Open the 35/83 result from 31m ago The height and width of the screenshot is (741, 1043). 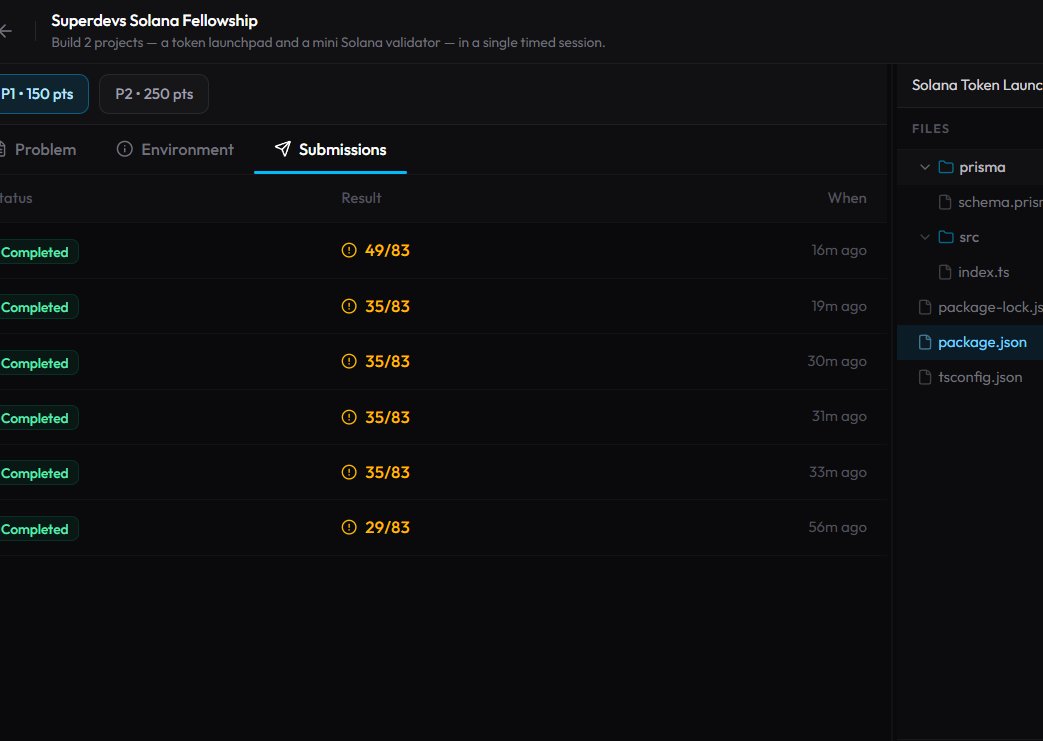pos(387,417)
